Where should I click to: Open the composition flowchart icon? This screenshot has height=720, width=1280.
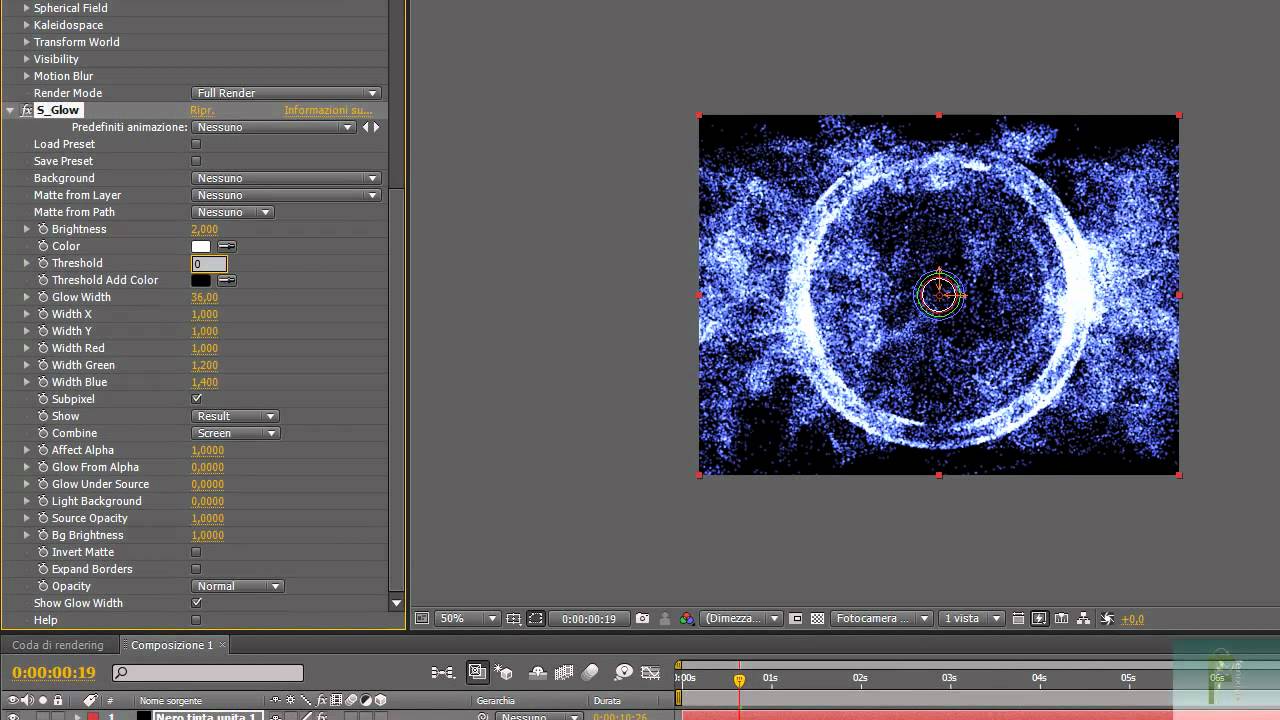(x=1084, y=619)
